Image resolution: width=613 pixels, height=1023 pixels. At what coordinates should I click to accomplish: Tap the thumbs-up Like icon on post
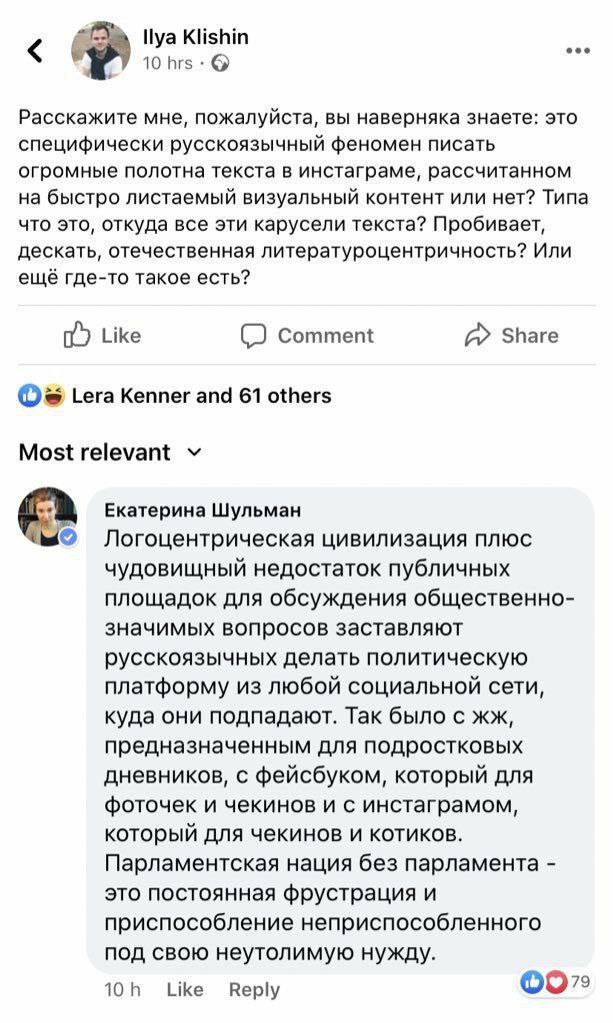coord(77,336)
